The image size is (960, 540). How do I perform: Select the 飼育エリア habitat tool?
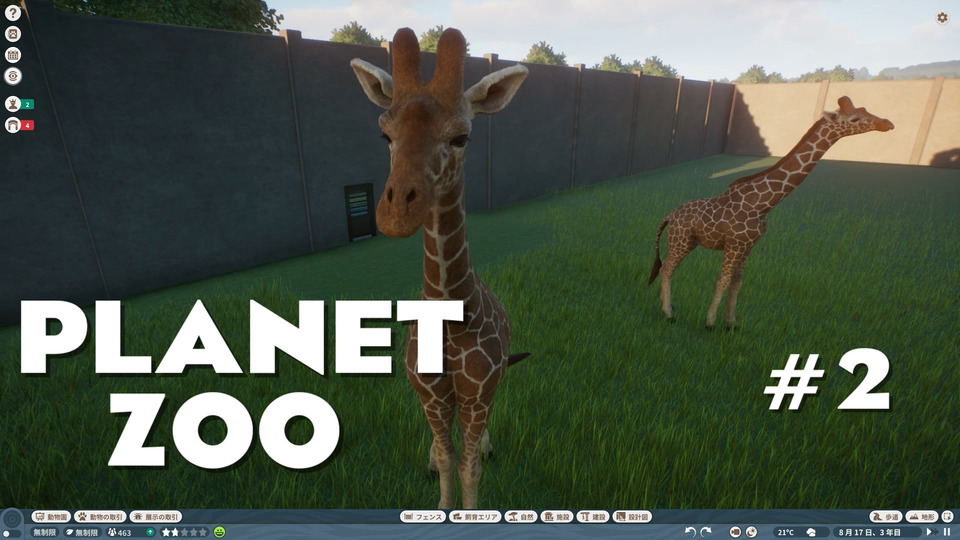475,517
